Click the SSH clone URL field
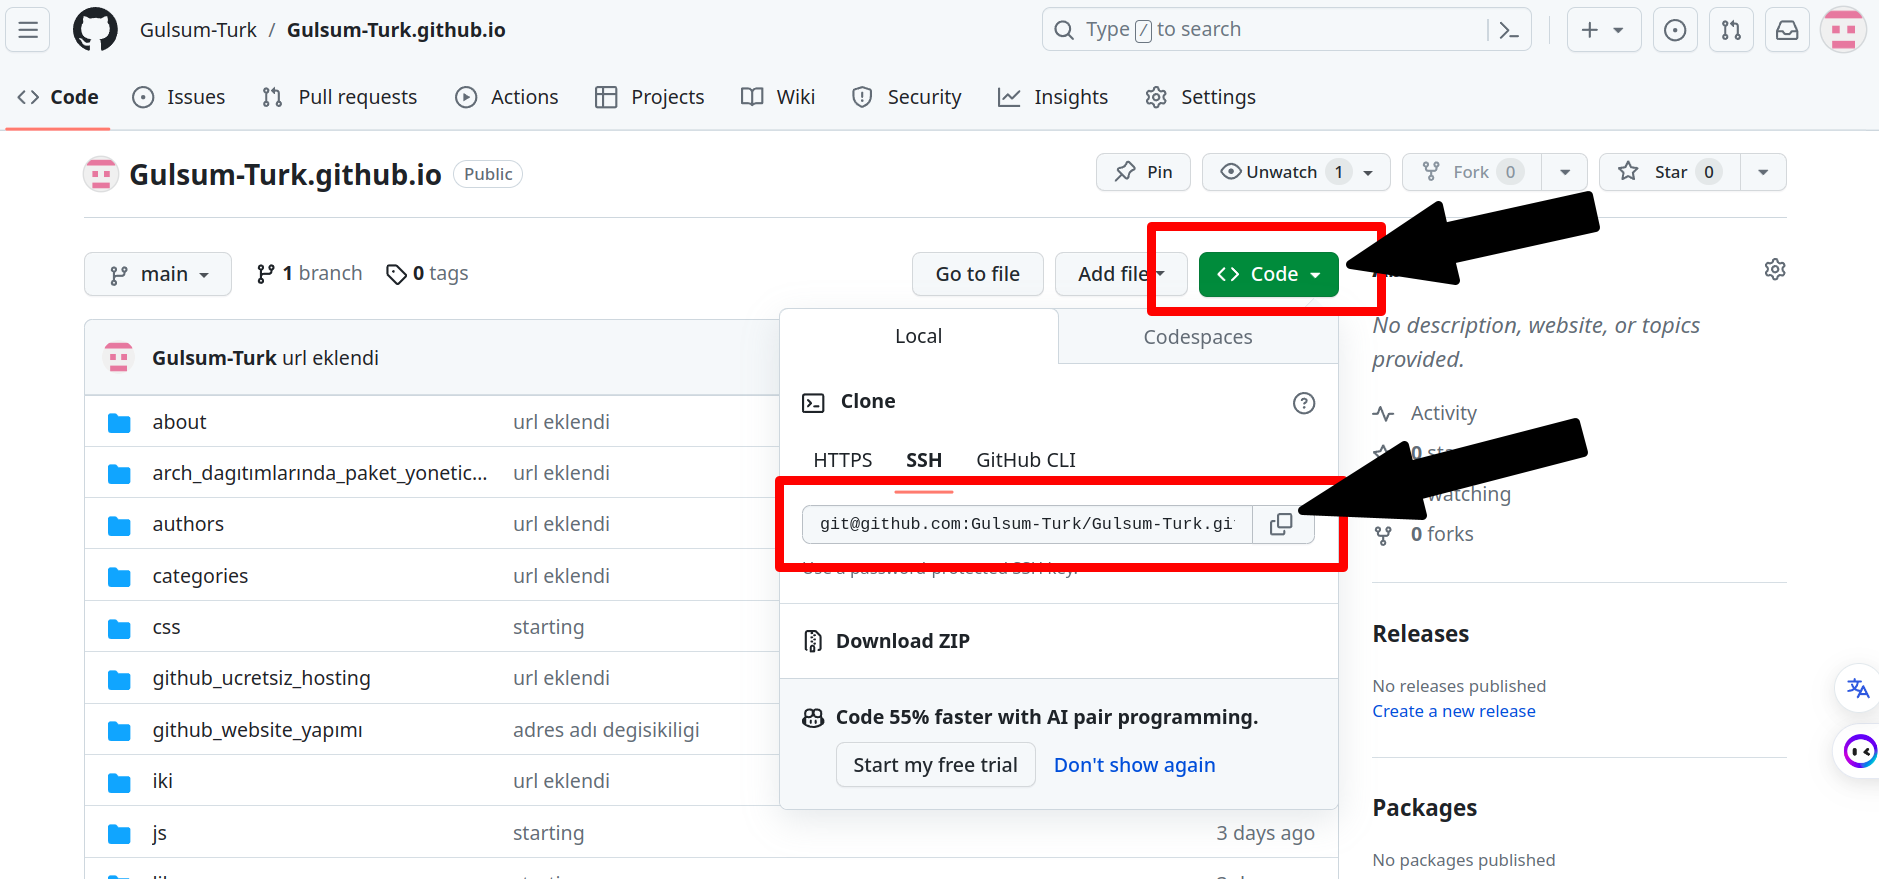 click(x=1027, y=524)
